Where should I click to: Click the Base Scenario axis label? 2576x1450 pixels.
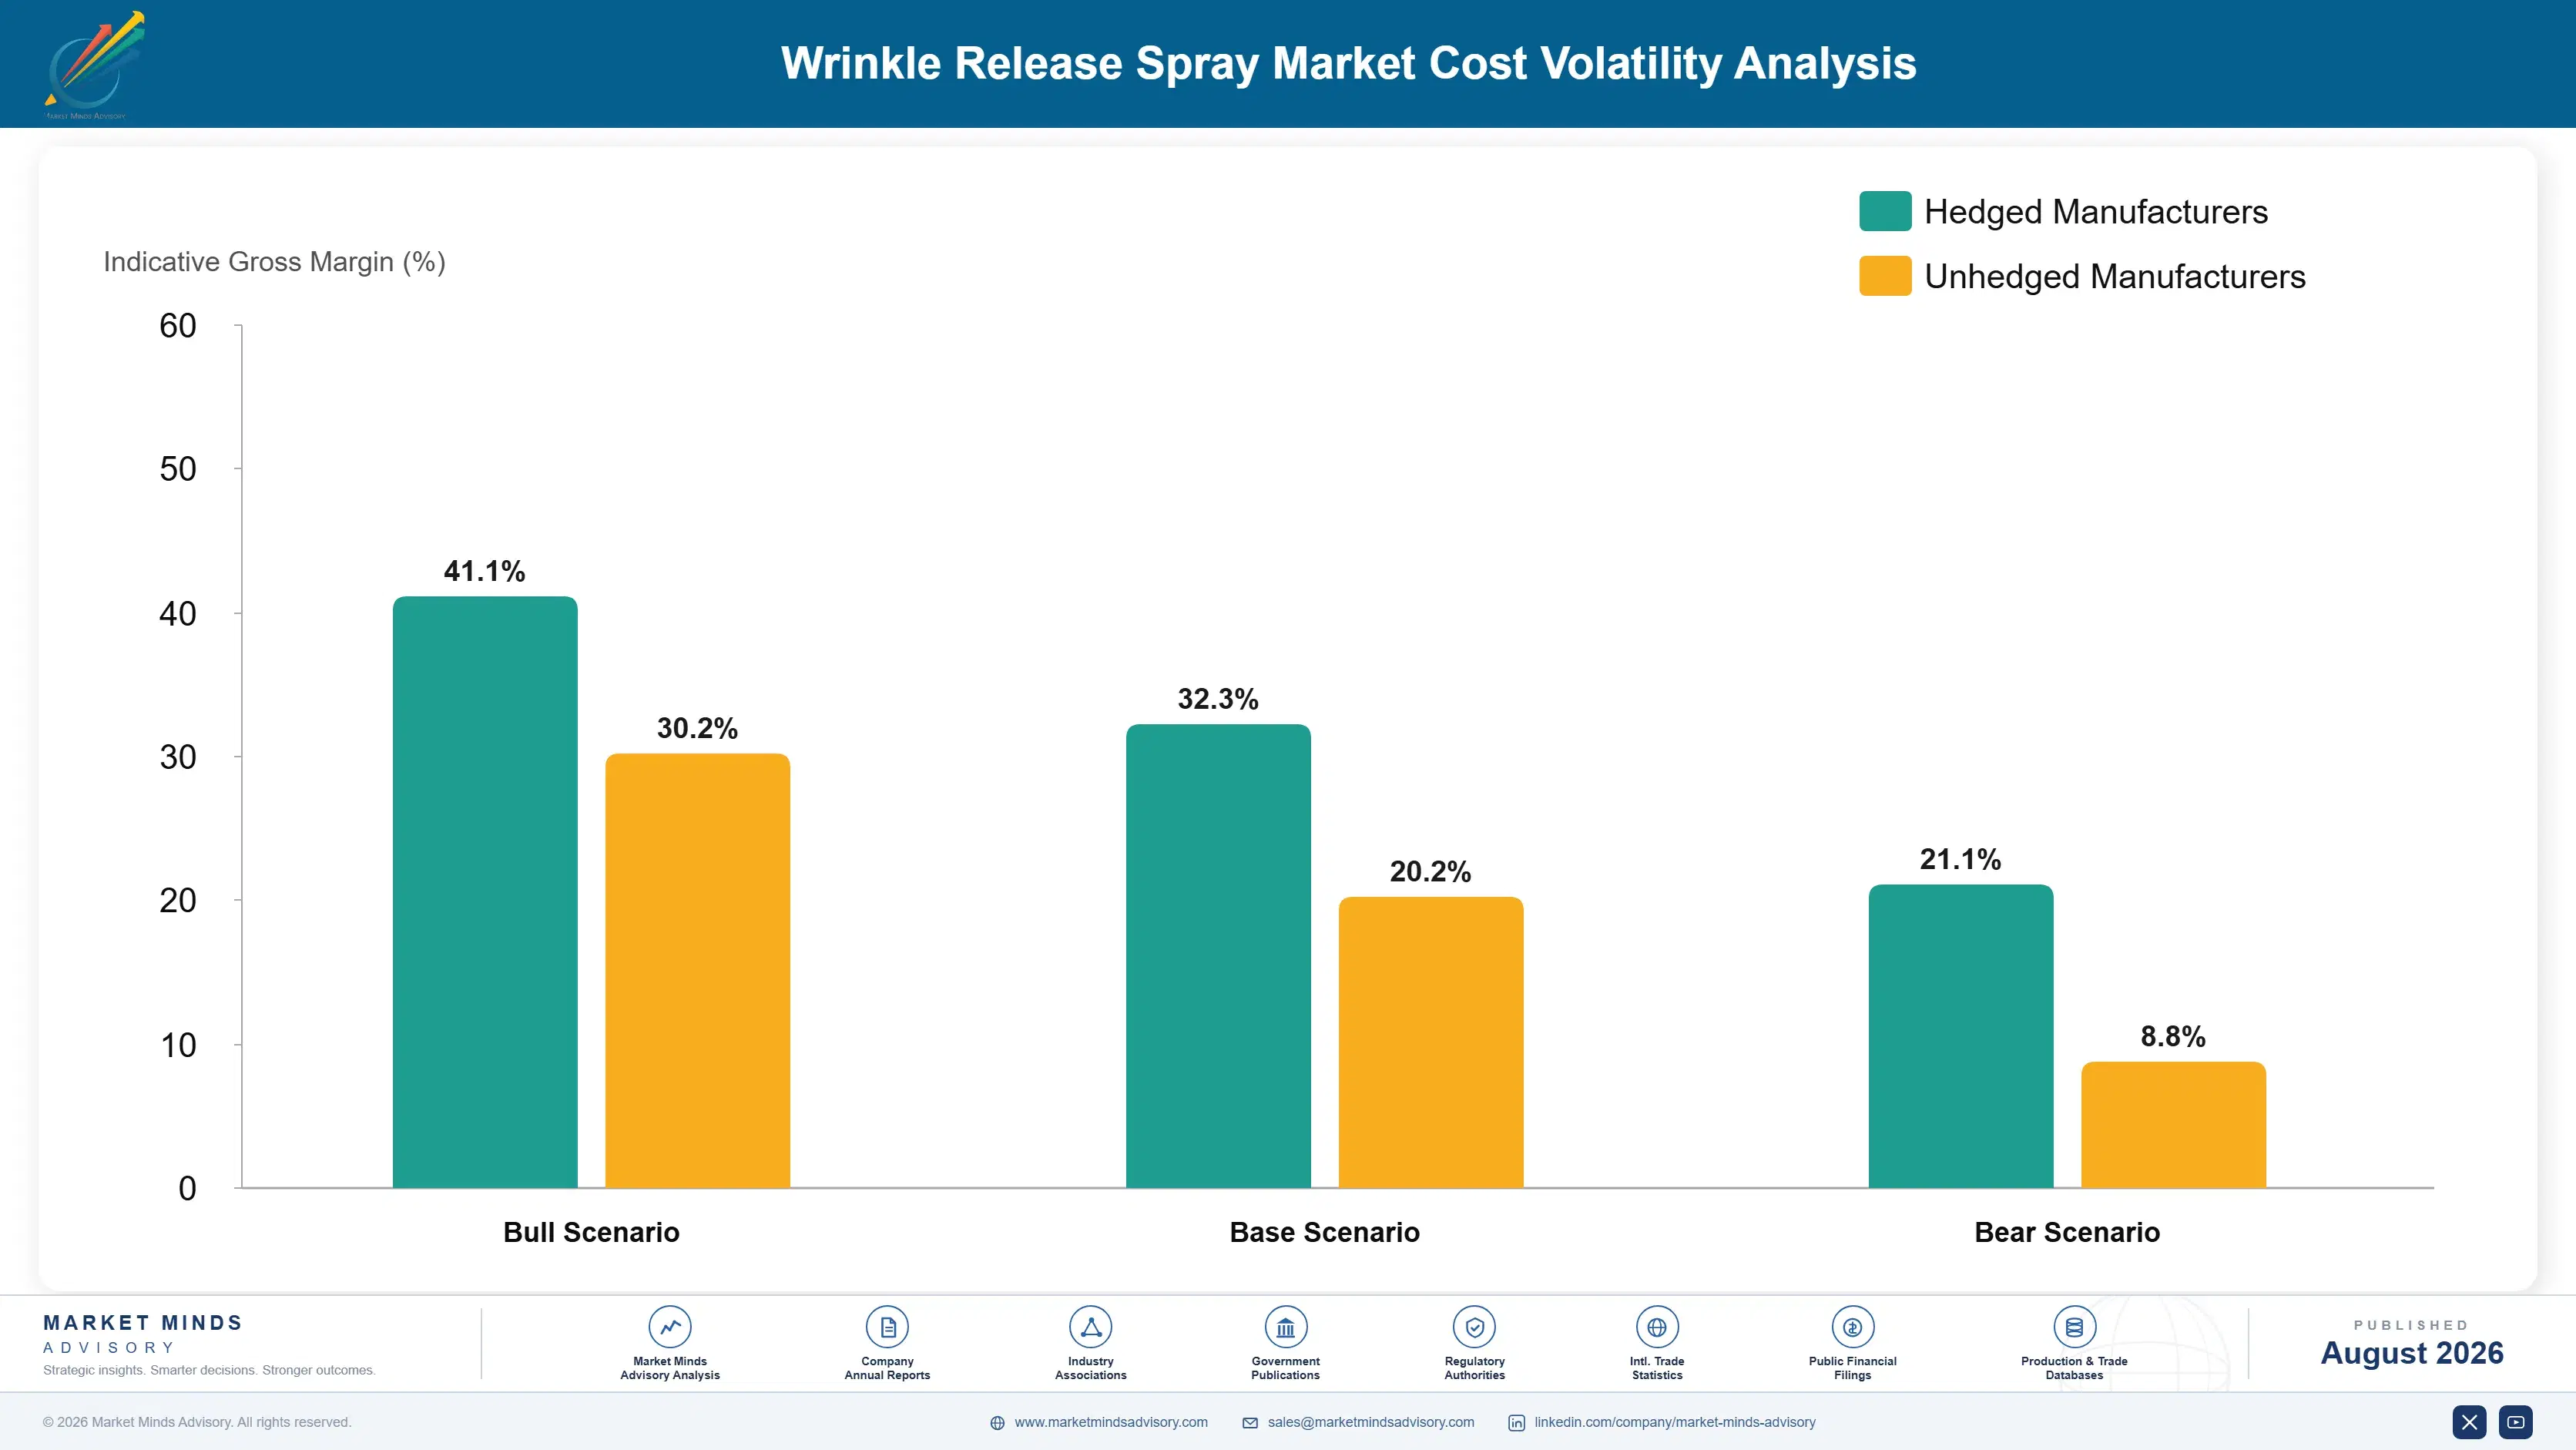(1325, 1232)
